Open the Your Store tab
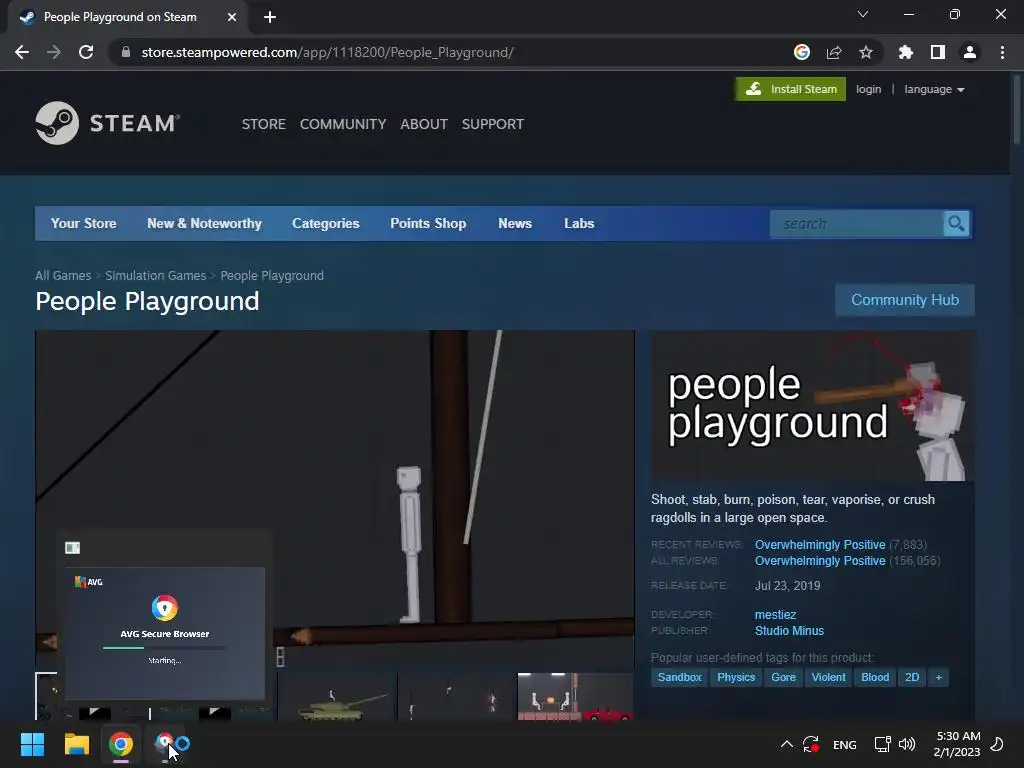The width and height of the screenshot is (1024, 768). coord(84,223)
